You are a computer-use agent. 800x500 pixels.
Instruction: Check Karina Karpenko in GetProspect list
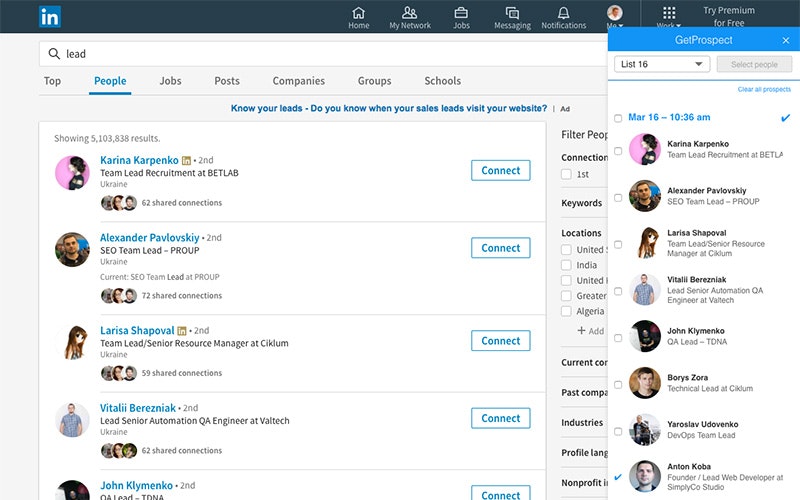(x=618, y=151)
